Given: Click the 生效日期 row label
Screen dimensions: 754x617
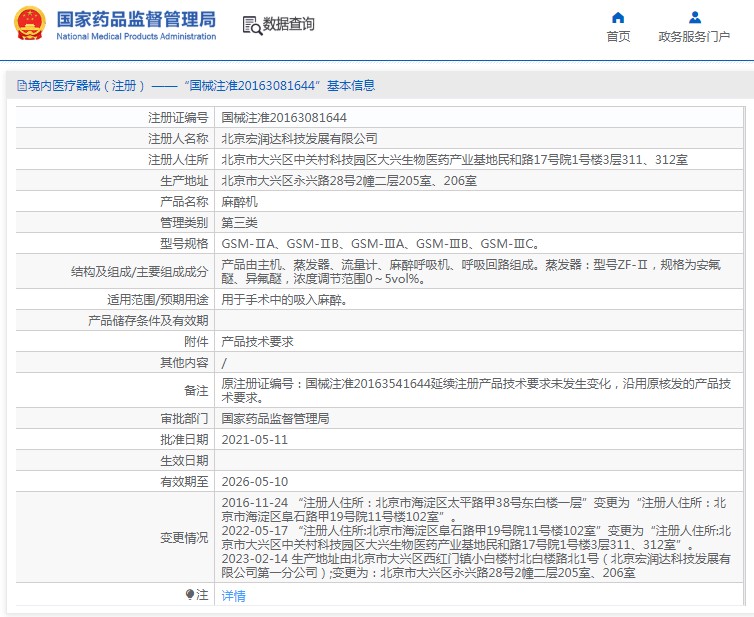Looking at the screenshot, I should pyautogui.click(x=184, y=461).
